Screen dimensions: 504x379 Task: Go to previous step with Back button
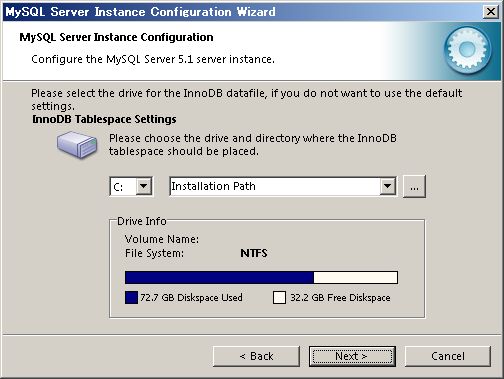256,356
